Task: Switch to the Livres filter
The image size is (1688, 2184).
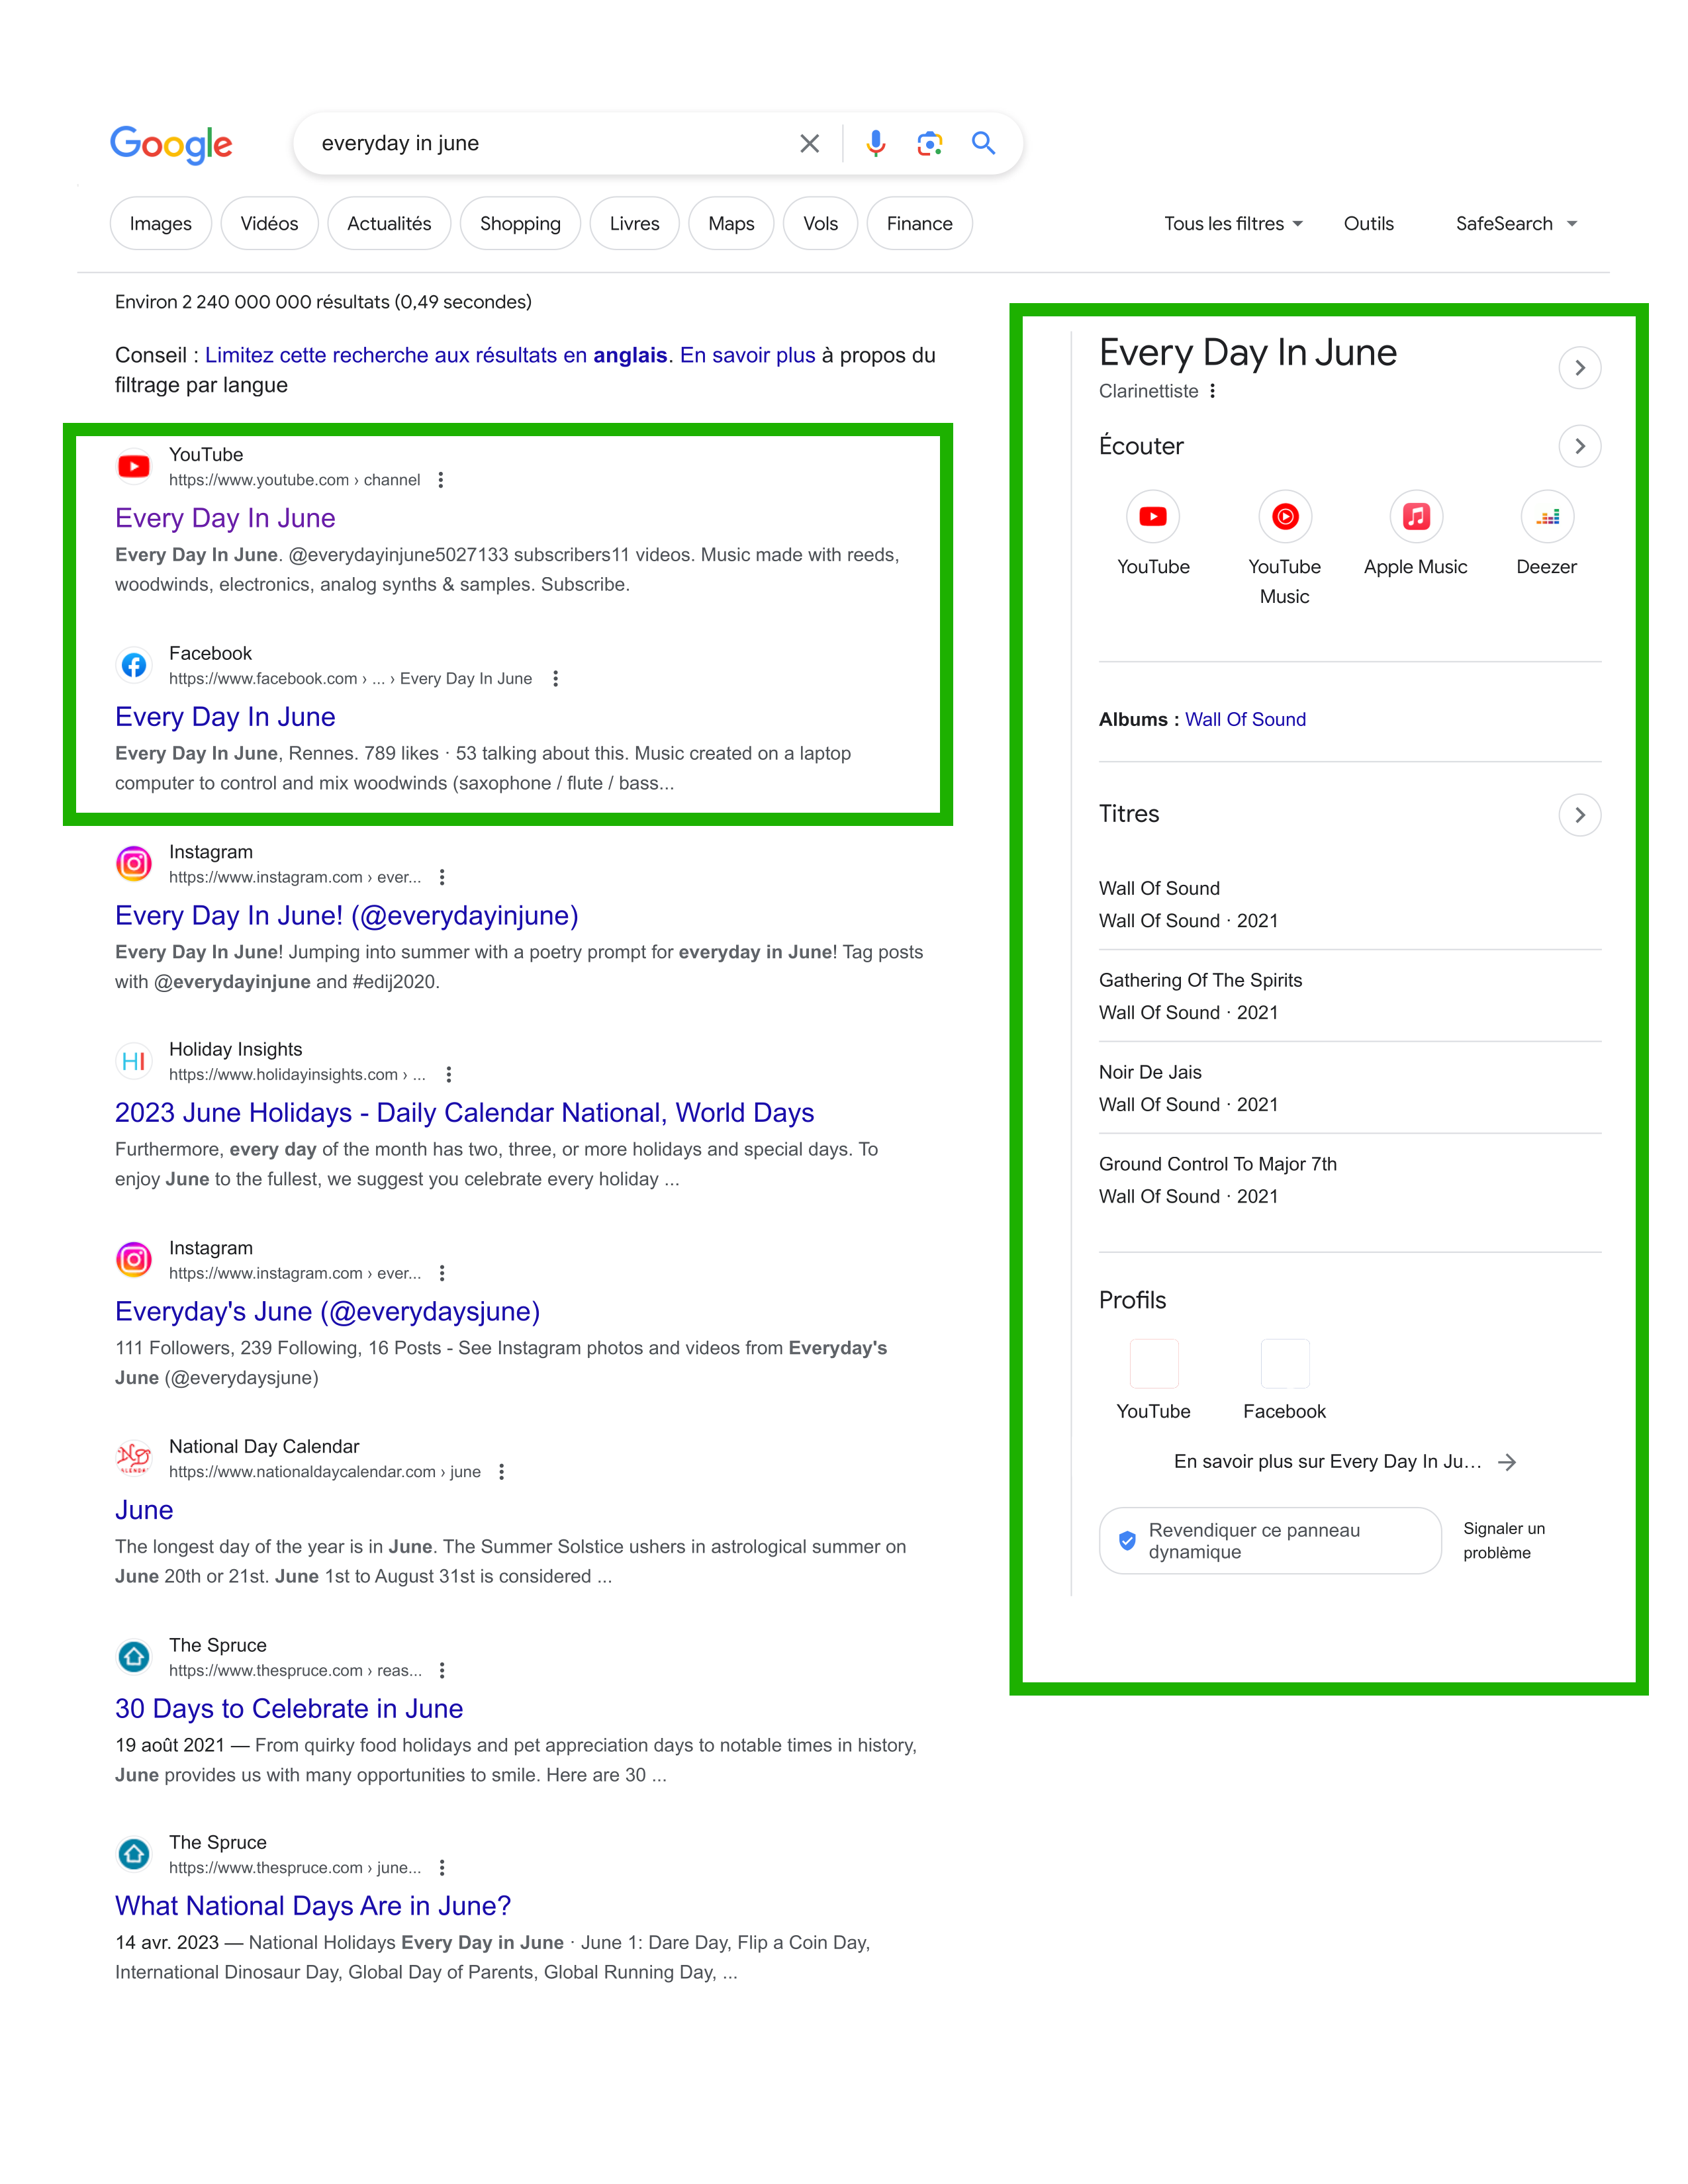Action: point(635,224)
